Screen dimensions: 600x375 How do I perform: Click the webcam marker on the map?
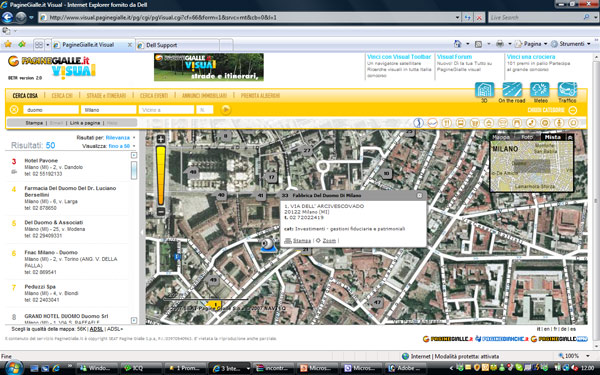[x=268, y=245]
